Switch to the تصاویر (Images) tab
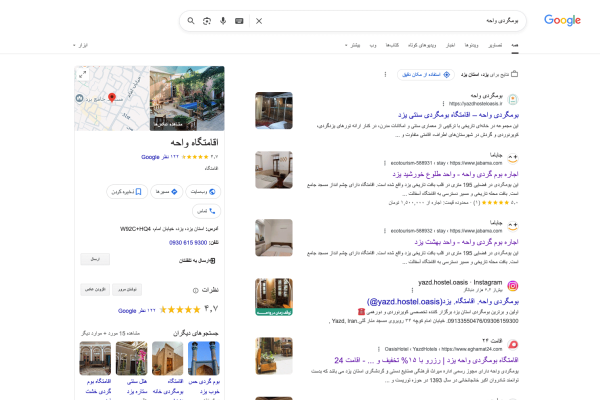The width and height of the screenshot is (600, 400). [495, 45]
